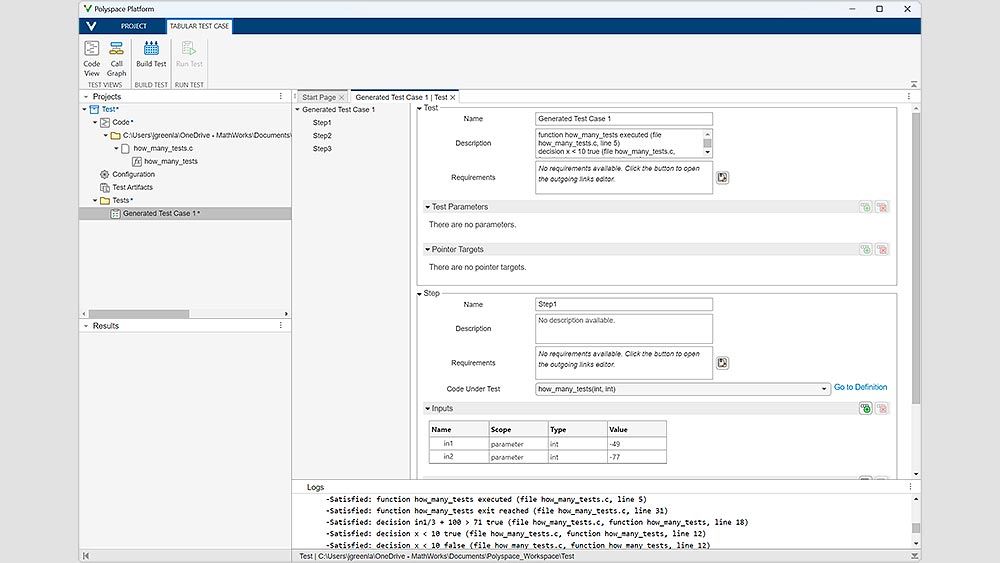Viewport: 1000px width, 563px height.
Task: Add a pointer target
Action: (865, 249)
